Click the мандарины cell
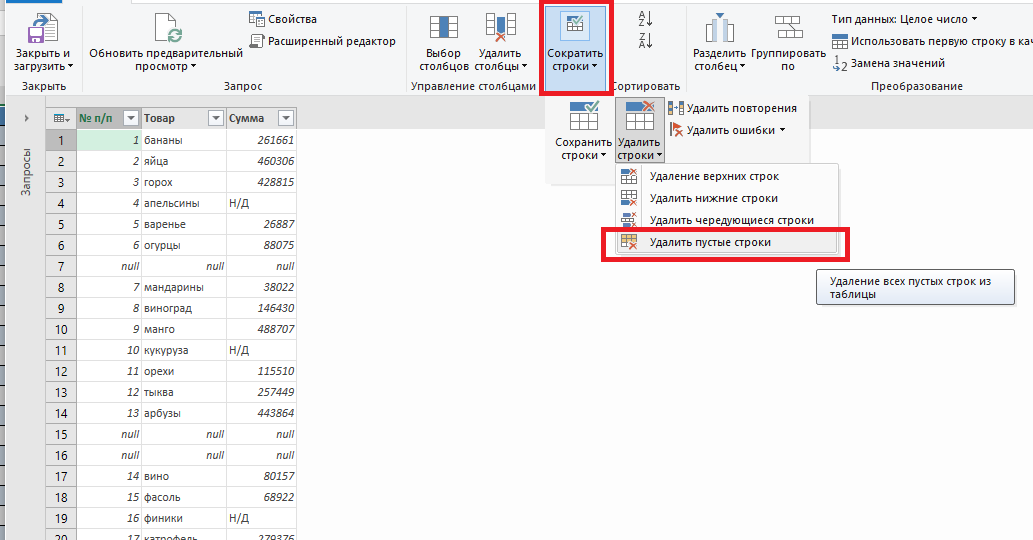 click(184, 287)
